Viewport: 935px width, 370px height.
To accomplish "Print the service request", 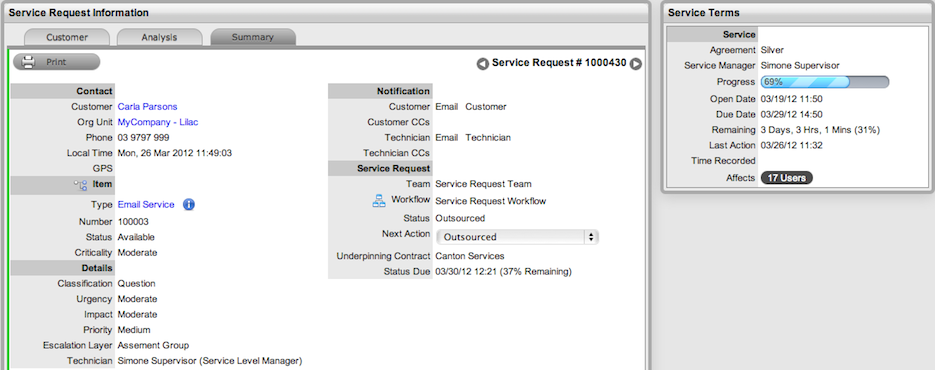I will [x=57, y=62].
